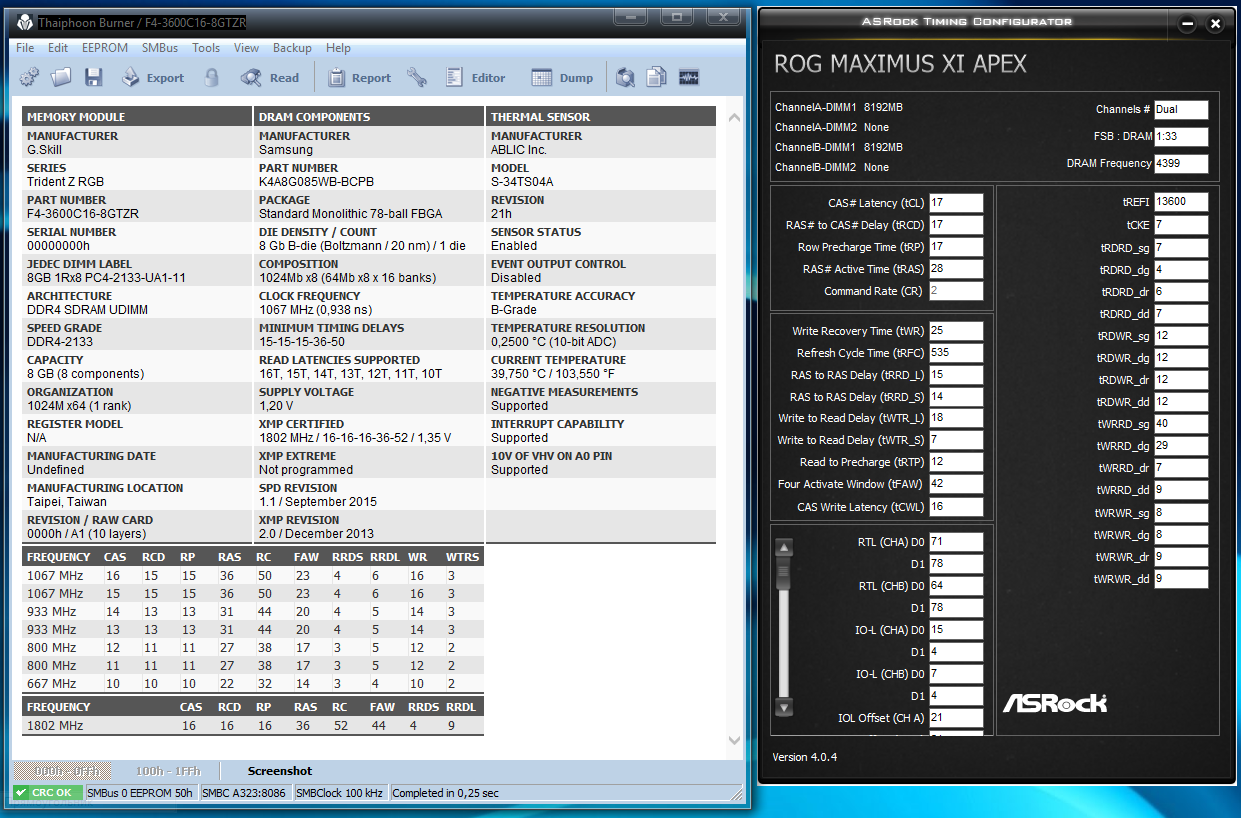Click the report scroll up arrow
This screenshot has height=818, width=1241.
coord(735,117)
